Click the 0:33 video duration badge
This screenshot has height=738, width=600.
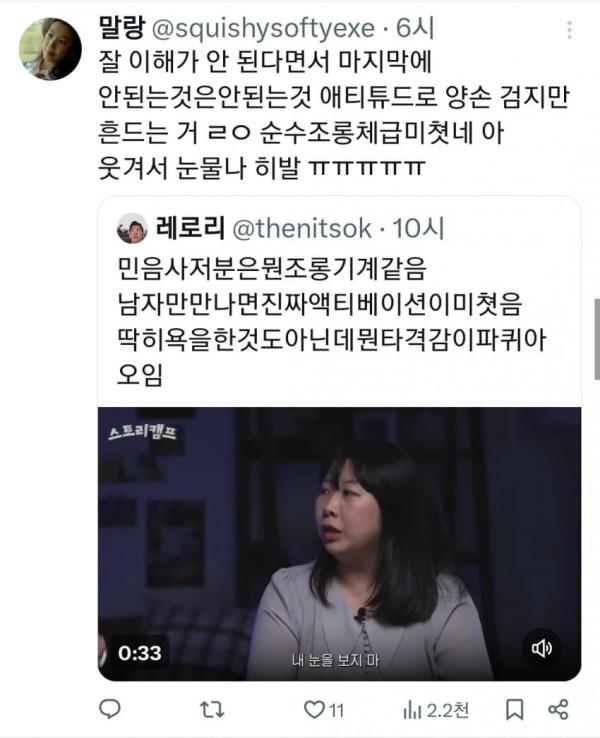click(139, 653)
